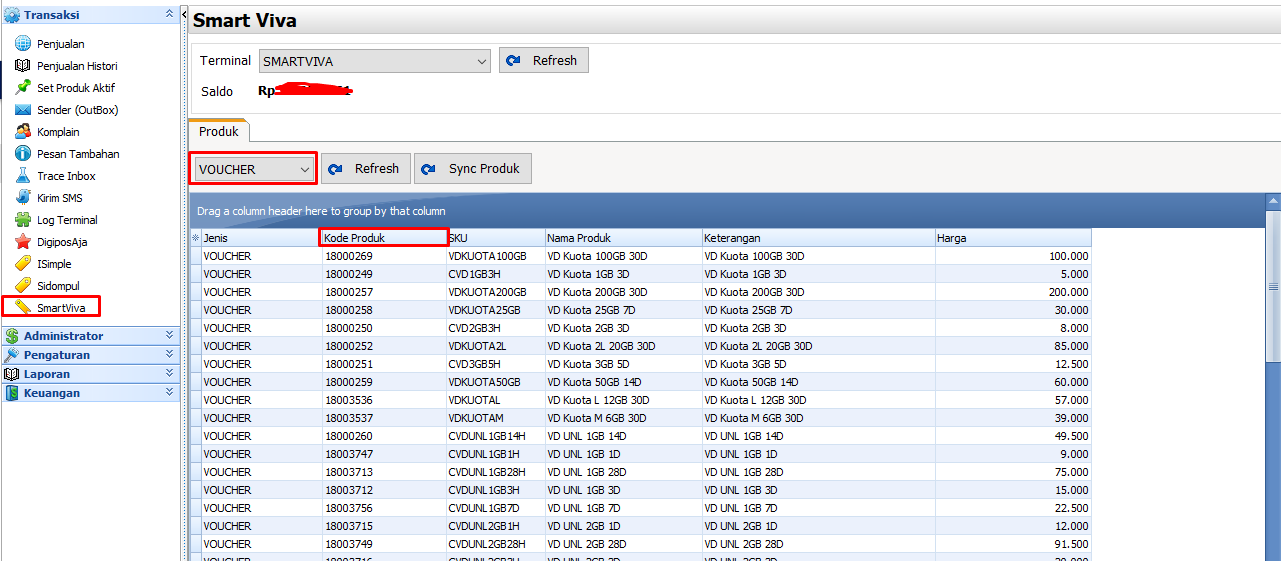Image resolution: width=1281 pixels, height=561 pixels.
Task: Expand the Pengaturan section
Action: tap(169, 355)
